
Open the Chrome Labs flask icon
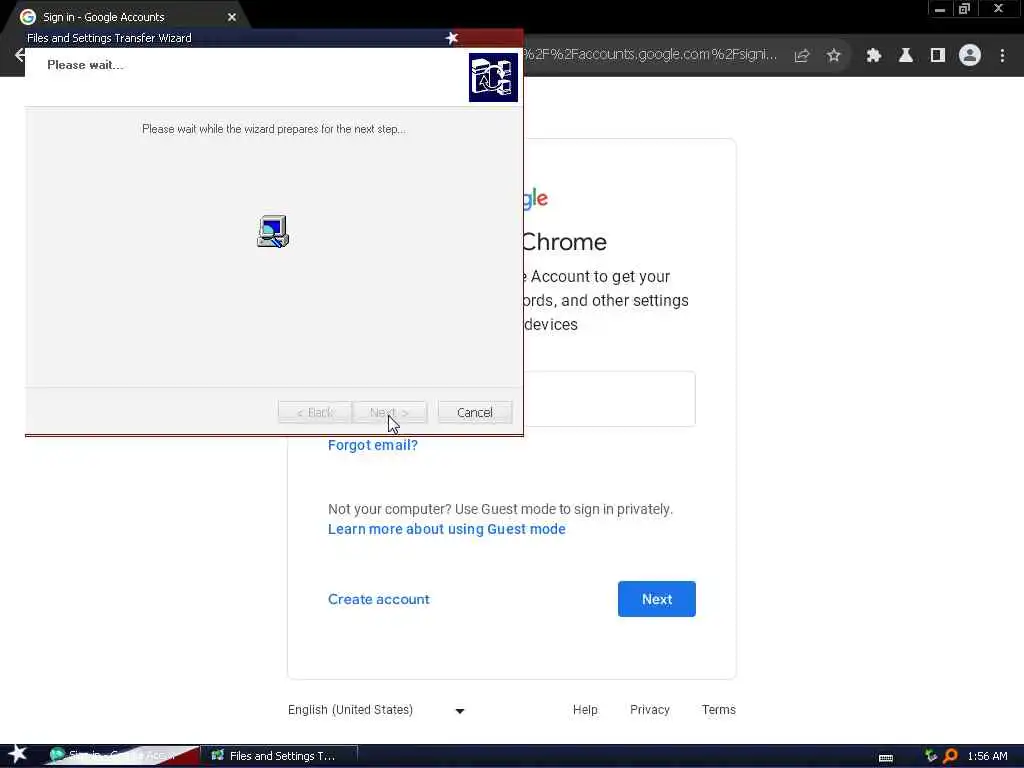pyautogui.click(x=905, y=56)
